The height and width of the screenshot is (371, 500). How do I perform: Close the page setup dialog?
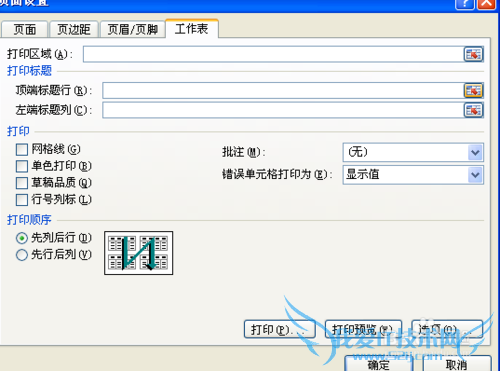click(x=486, y=4)
